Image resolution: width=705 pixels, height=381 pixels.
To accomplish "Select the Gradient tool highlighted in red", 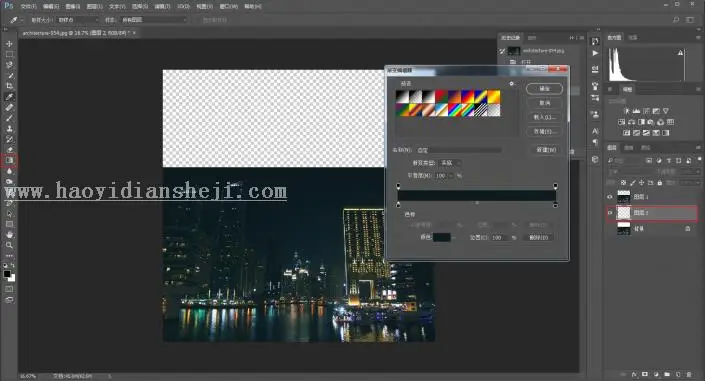I will (x=9, y=160).
